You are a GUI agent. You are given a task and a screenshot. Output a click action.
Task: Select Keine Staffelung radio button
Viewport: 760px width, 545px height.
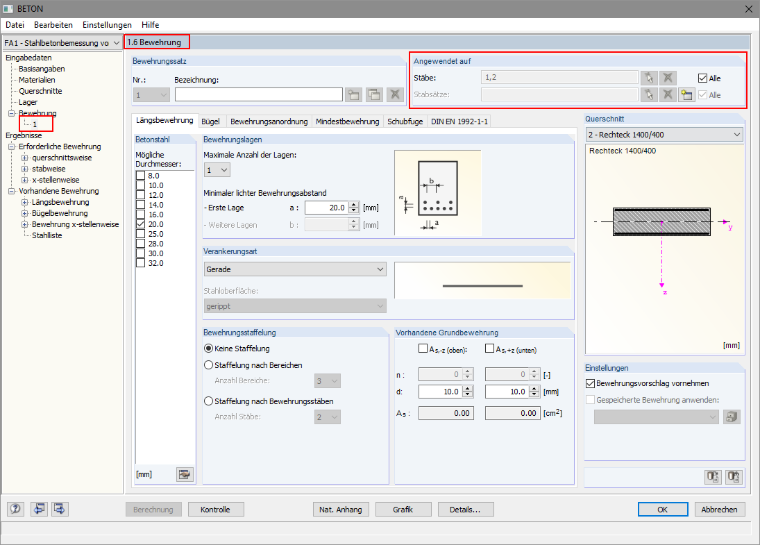click(x=208, y=348)
